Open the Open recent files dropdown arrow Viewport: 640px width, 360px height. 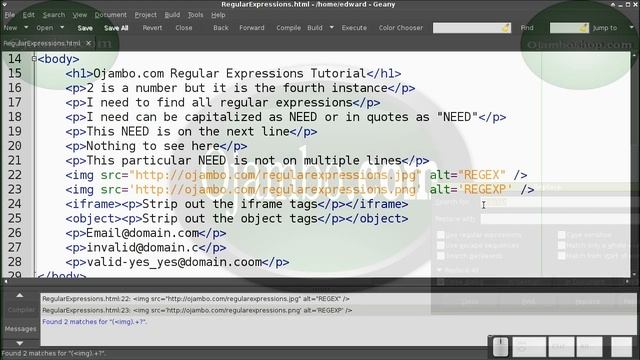(x=62, y=28)
